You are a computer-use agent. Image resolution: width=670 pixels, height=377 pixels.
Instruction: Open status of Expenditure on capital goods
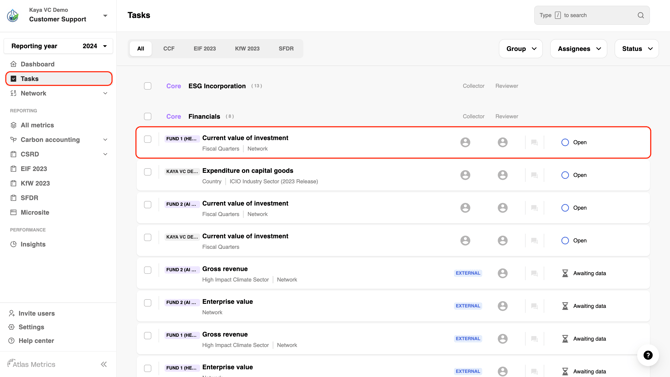pyautogui.click(x=574, y=175)
